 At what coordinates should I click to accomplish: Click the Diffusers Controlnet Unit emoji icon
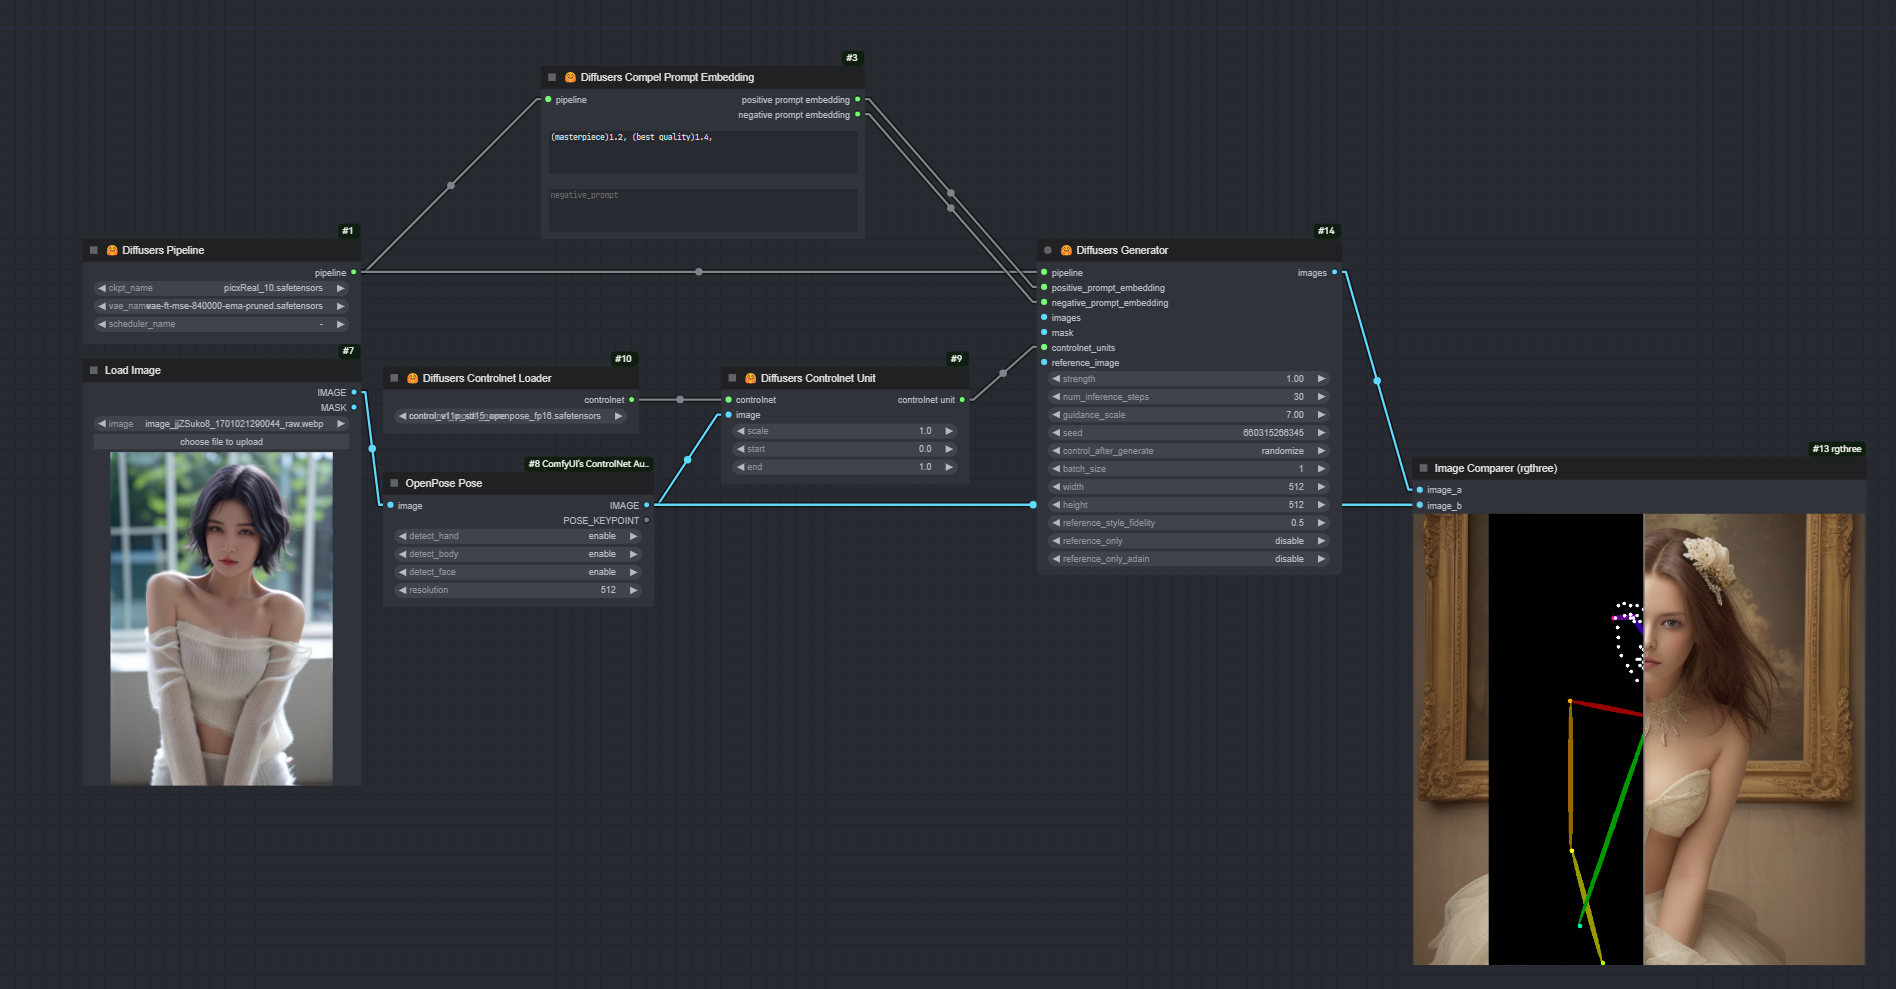click(750, 379)
